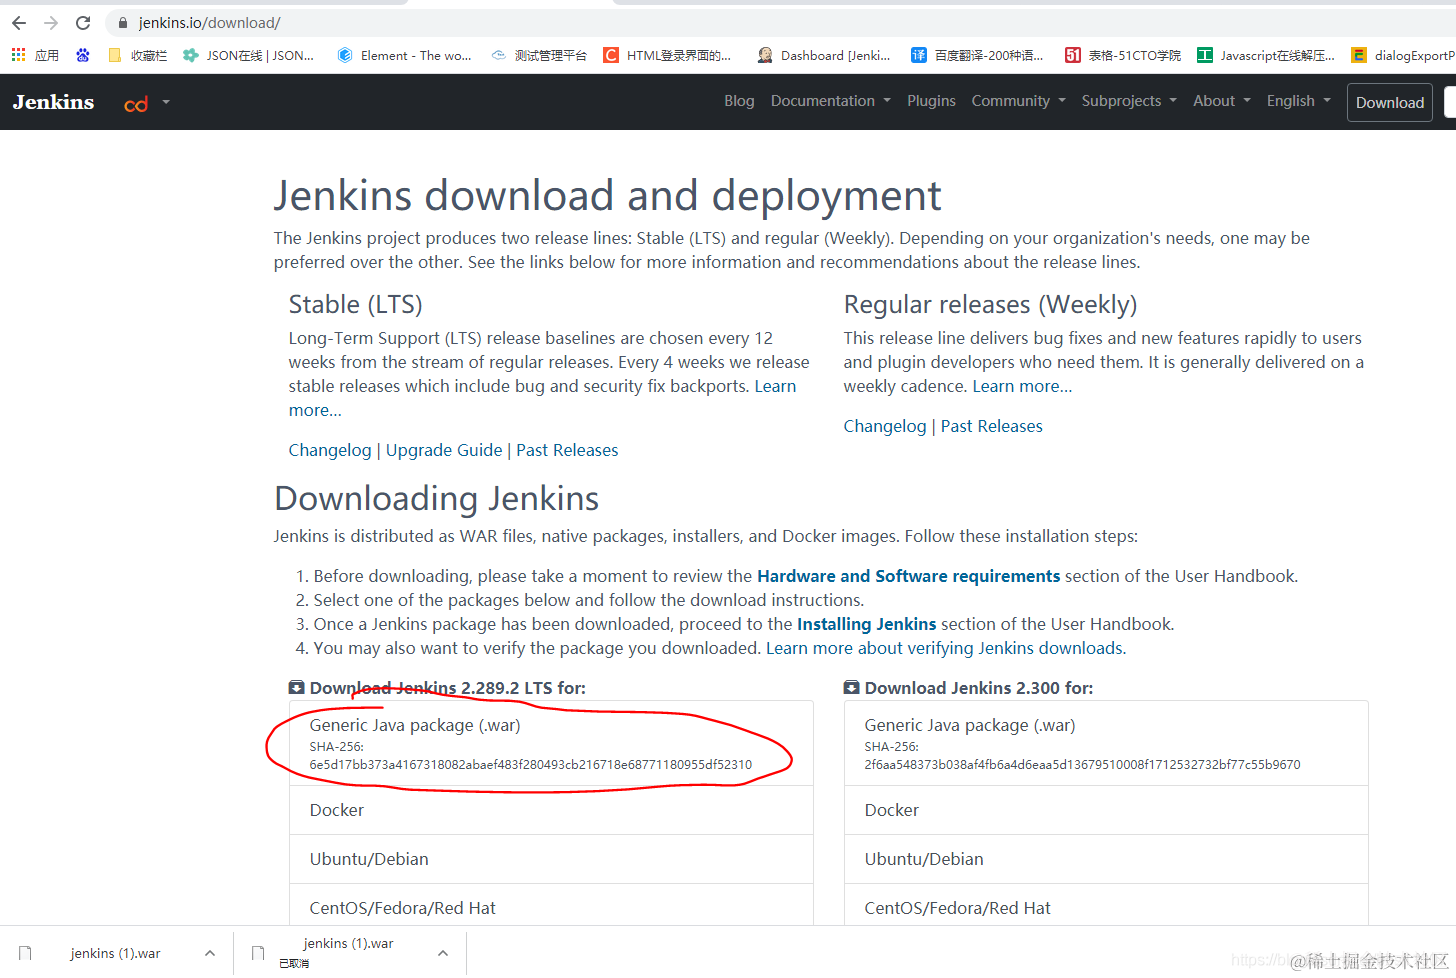The height and width of the screenshot is (978, 1456).
Task: Open the Weekly Changelog link
Action: [x=885, y=426]
